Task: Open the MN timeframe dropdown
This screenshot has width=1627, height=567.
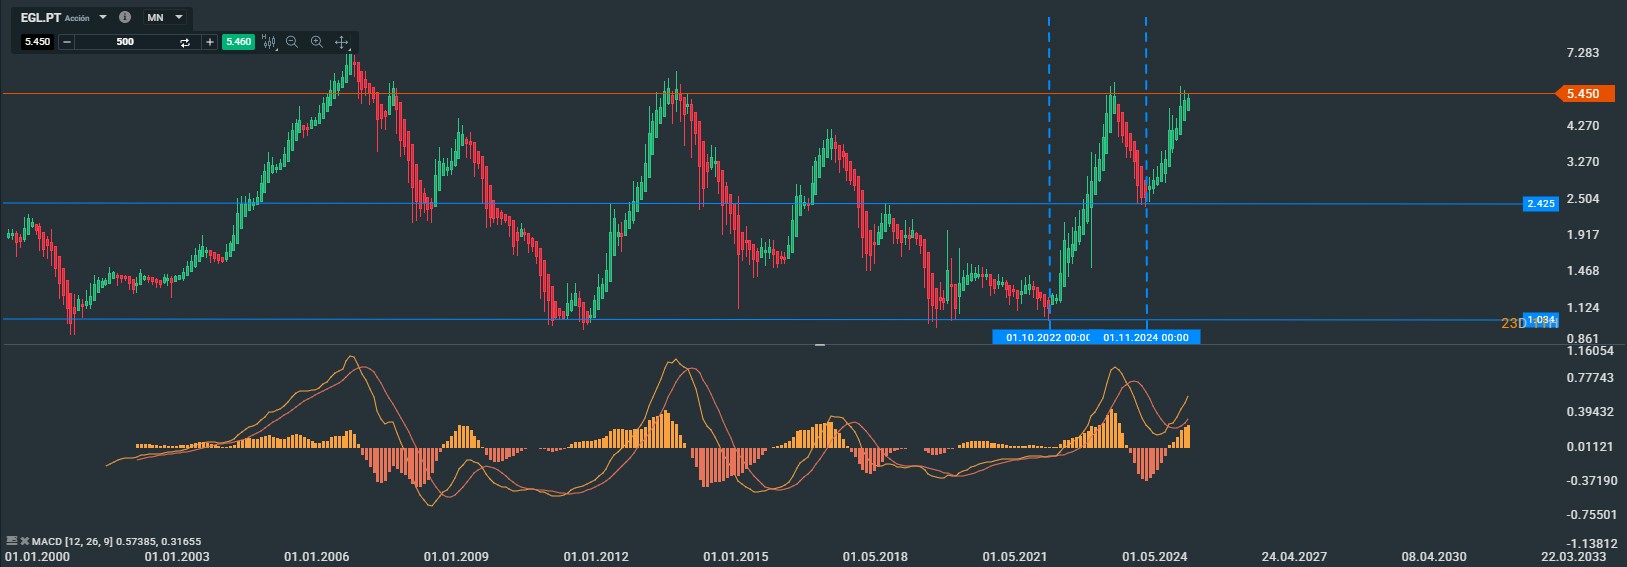Action: (x=165, y=17)
